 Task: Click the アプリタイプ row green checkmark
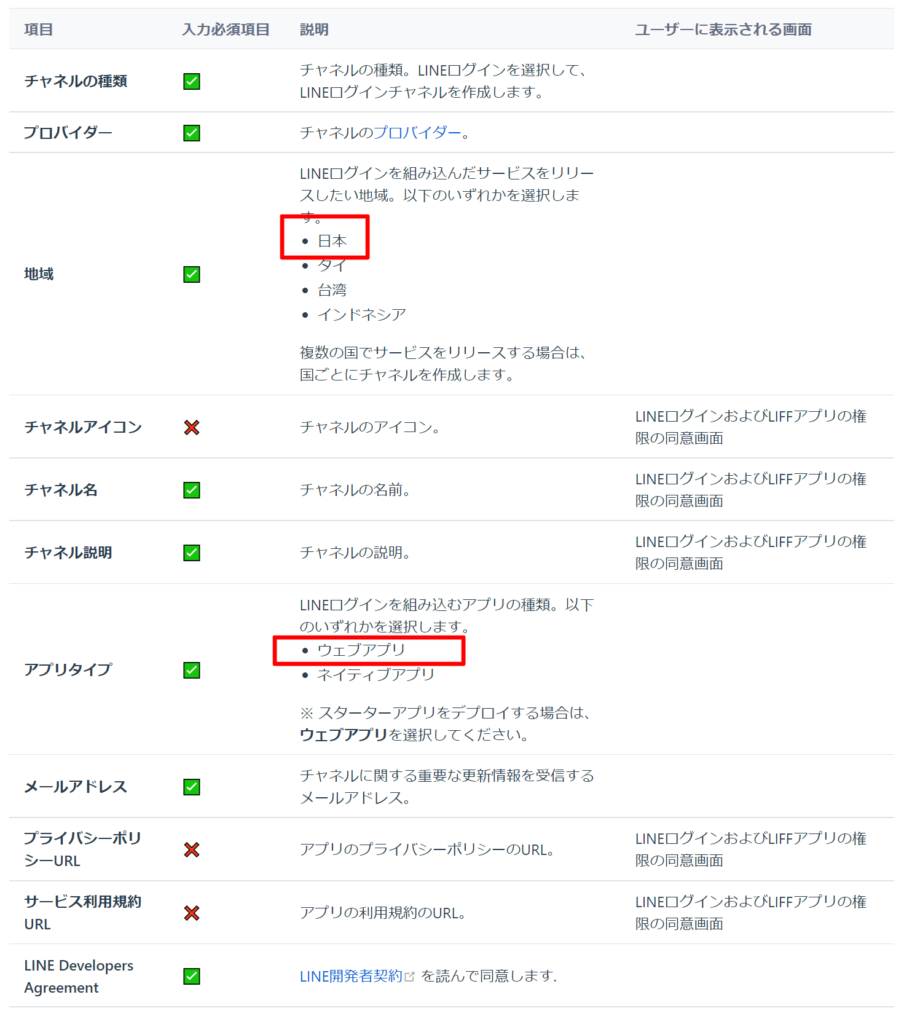(x=191, y=670)
